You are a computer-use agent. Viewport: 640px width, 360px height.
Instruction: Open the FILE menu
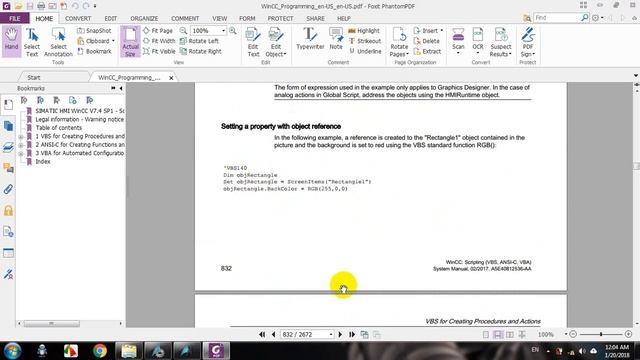[15, 18]
